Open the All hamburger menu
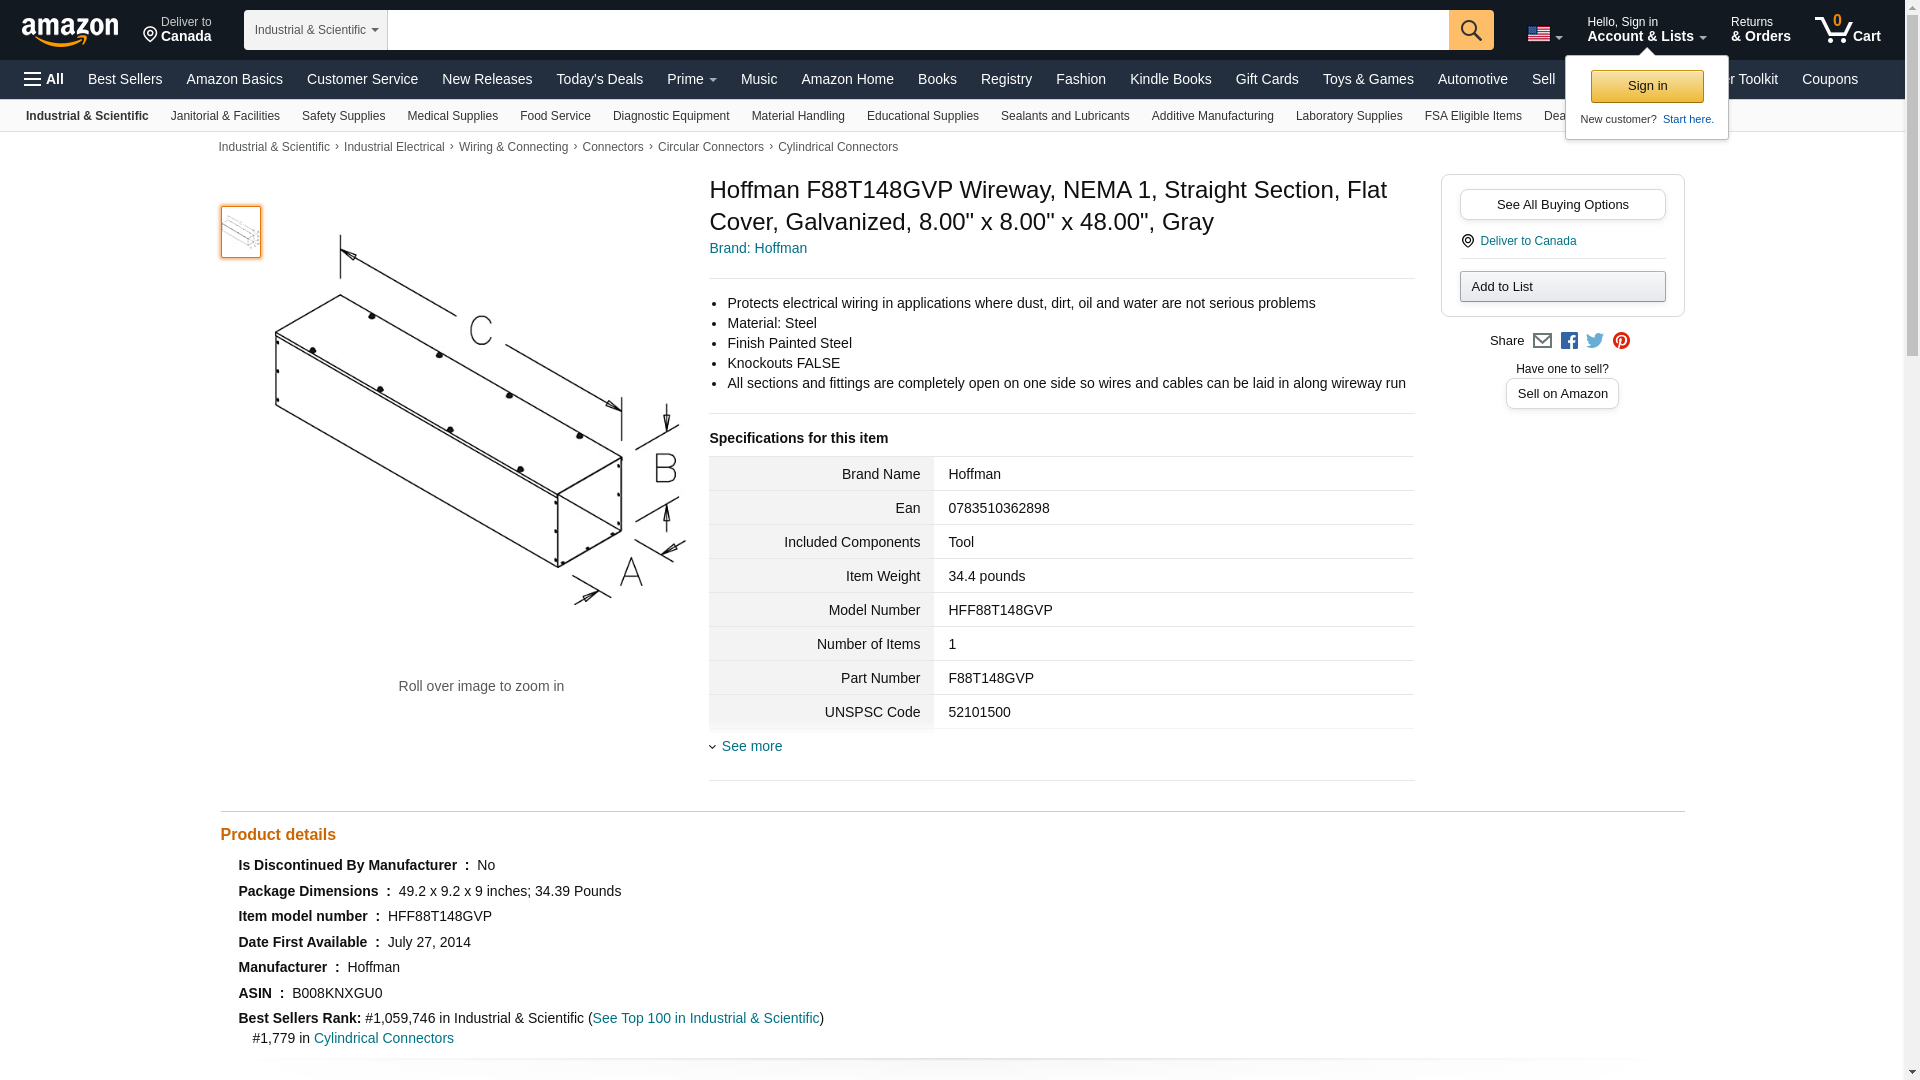This screenshot has width=1920, height=1080. 44,79
